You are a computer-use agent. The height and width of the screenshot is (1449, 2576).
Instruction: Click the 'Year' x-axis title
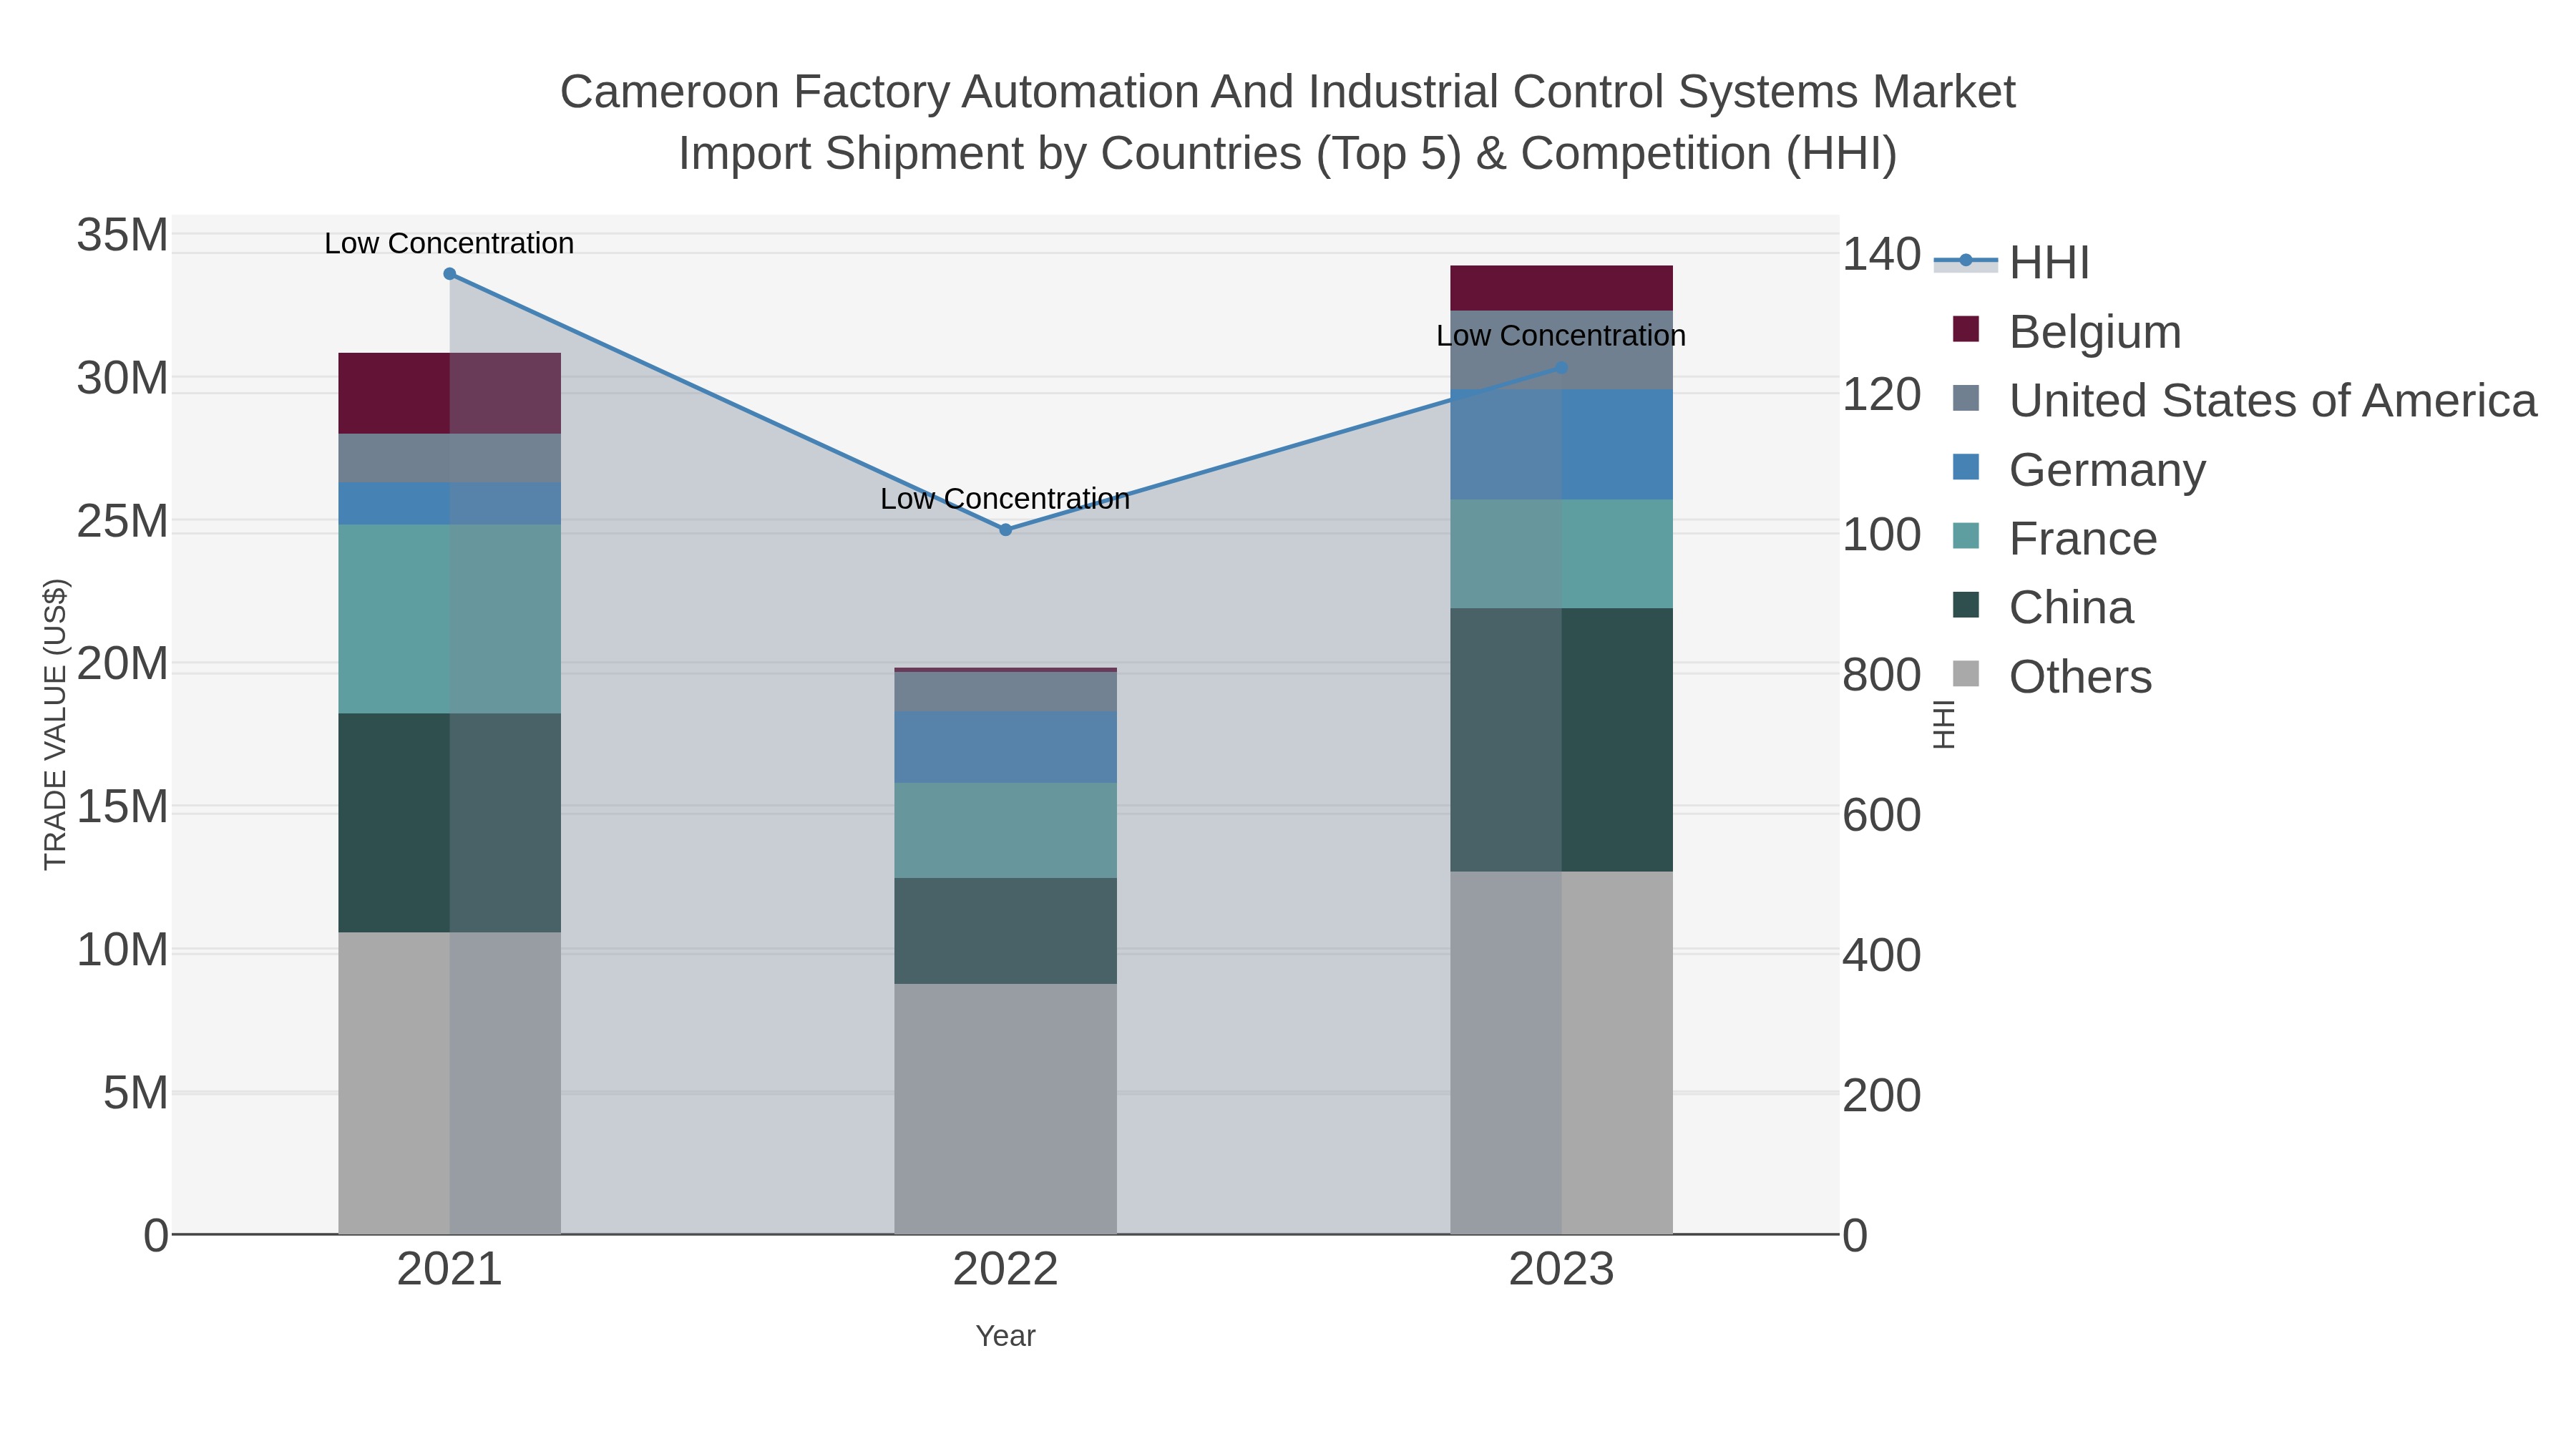[x=1005, y=1336]
